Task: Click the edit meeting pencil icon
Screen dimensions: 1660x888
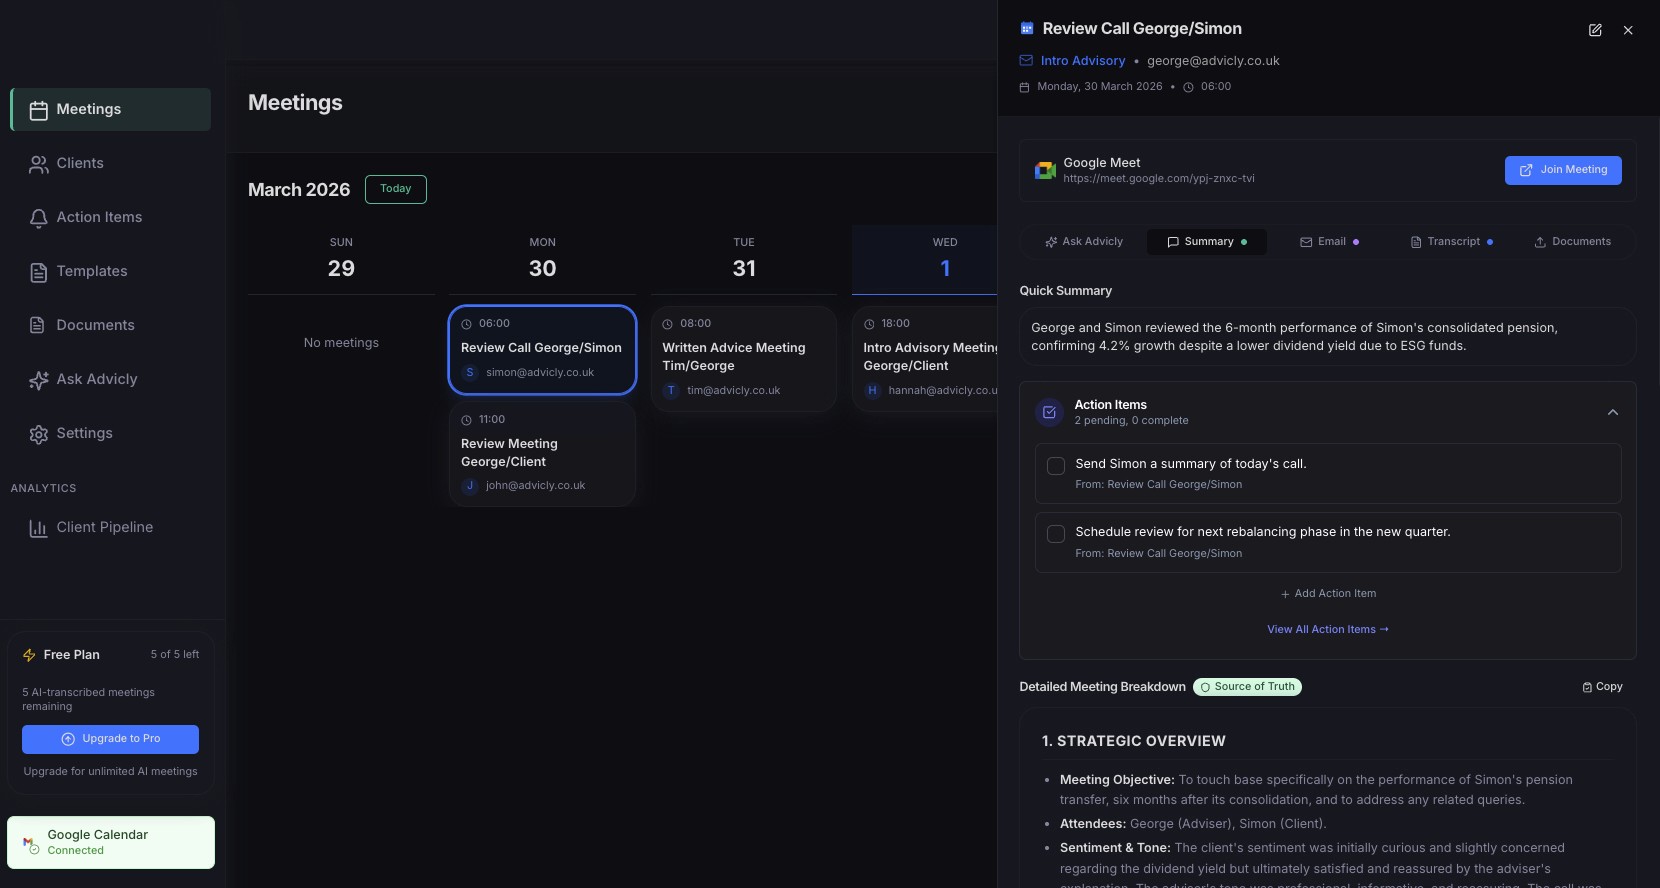Action: [x=1595, y=30]
